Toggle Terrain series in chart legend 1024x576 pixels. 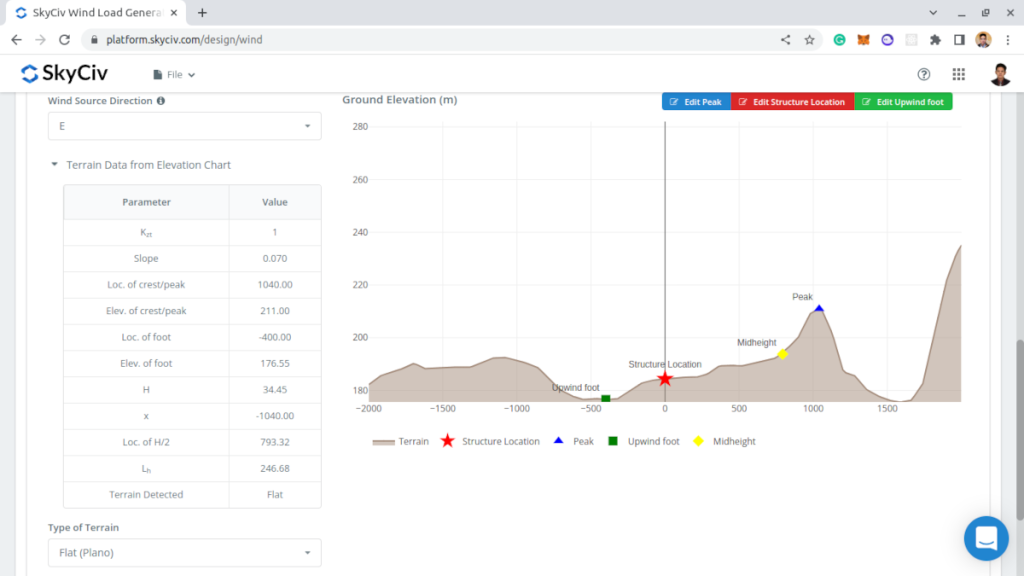click(x=401, y=441)
